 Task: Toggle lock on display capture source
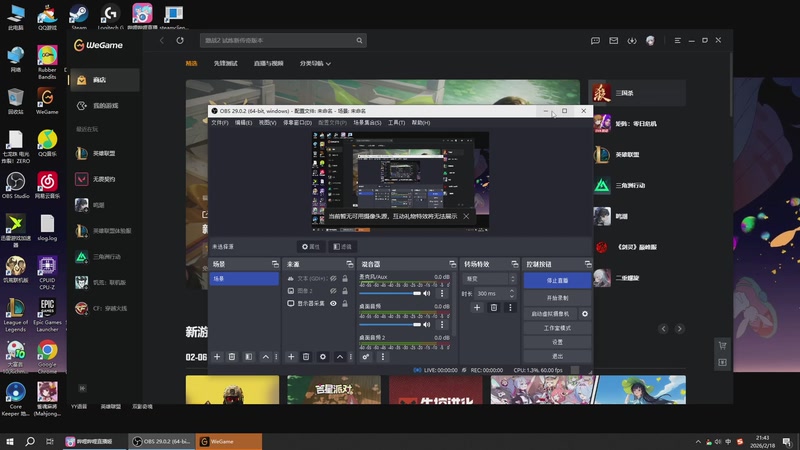tap(345, 304)
